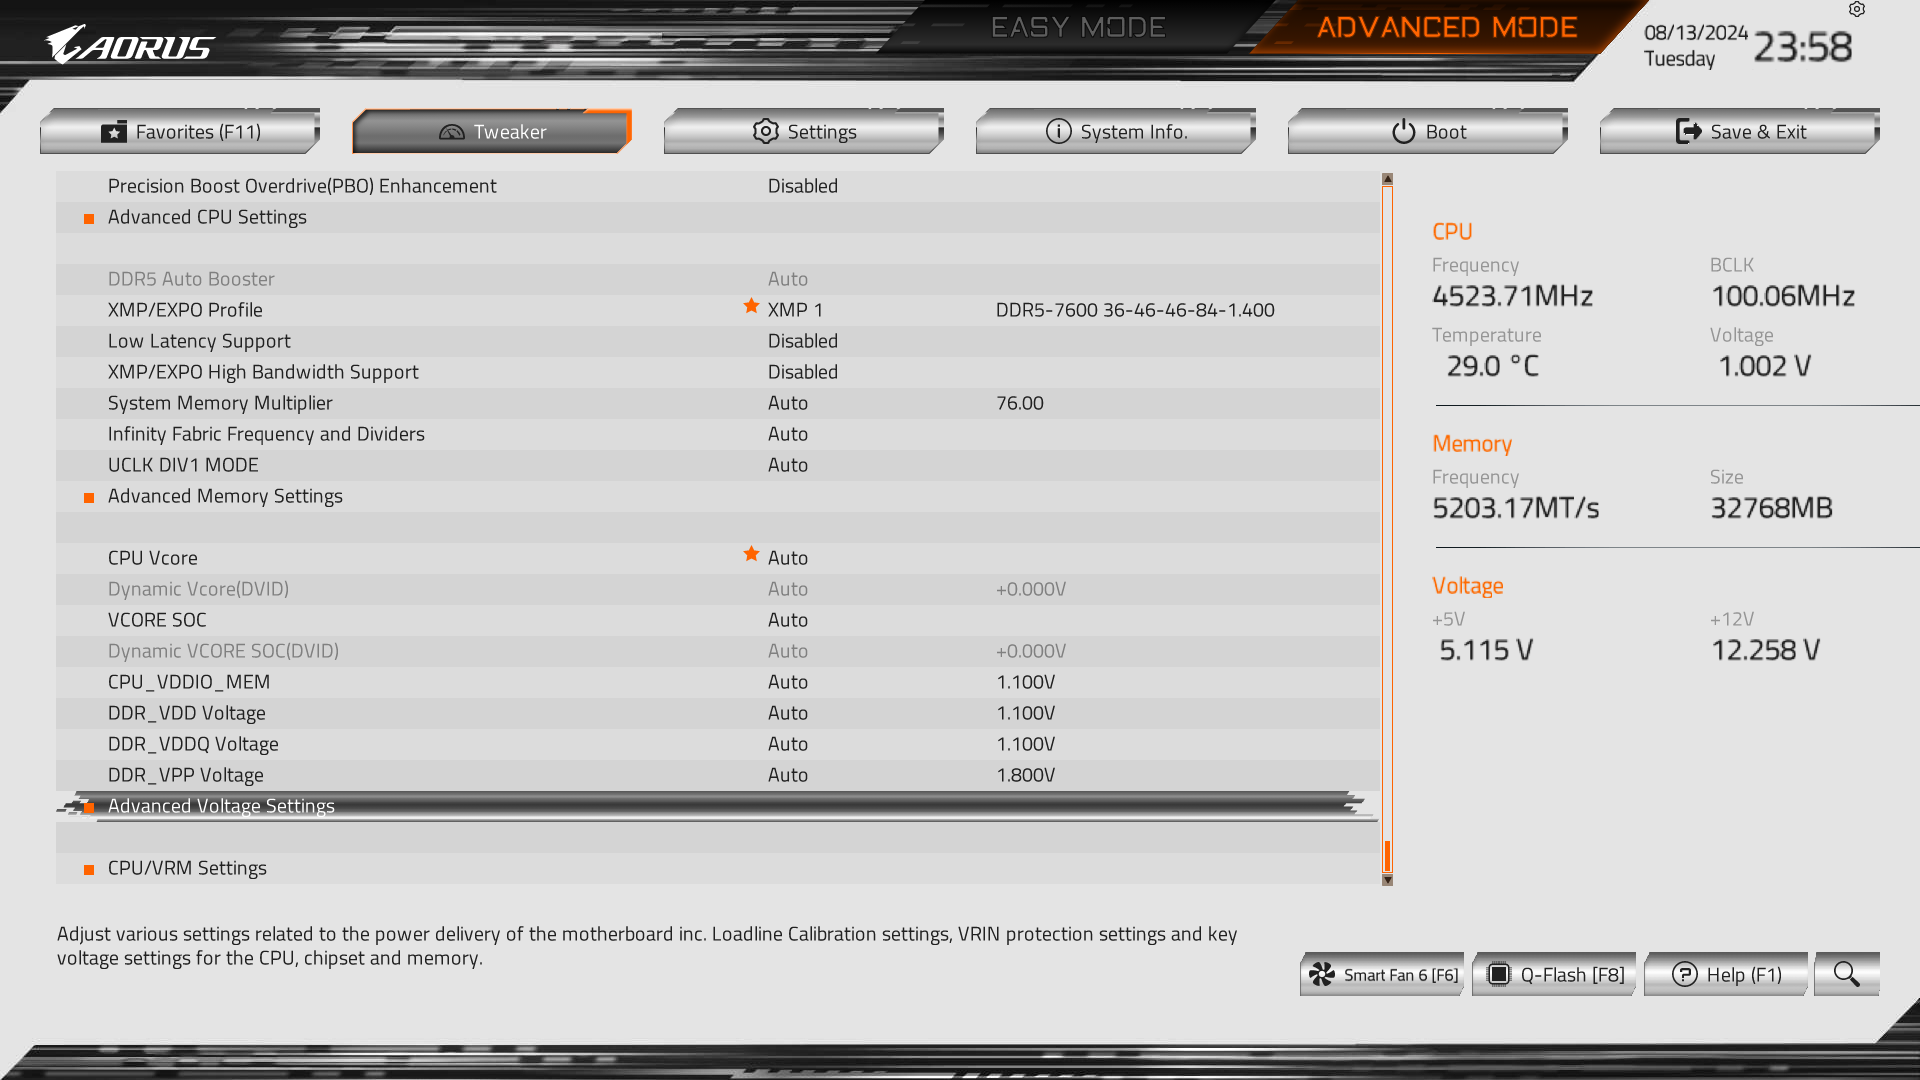Click the favorite star beside XMP/EXPO Profile
1920x1080 pixels.
click(x=751, y=306)
